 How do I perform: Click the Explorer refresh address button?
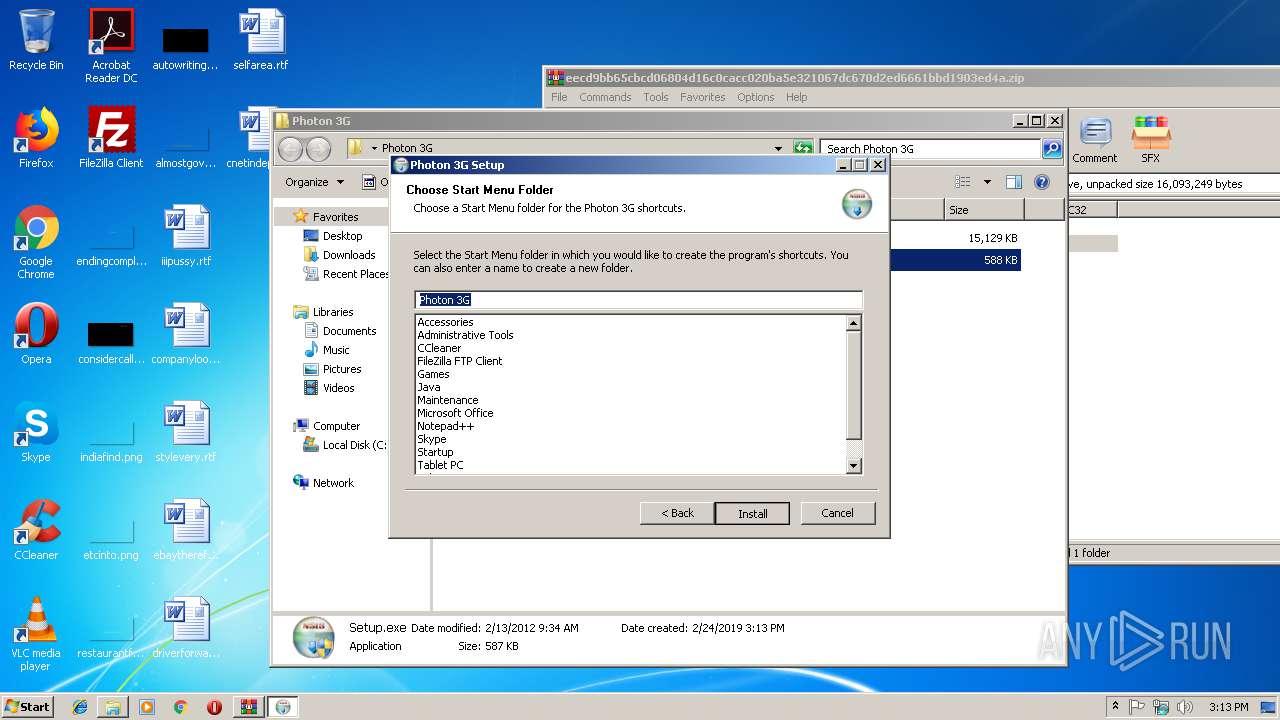pyautogui.click(x=803, y=149)
